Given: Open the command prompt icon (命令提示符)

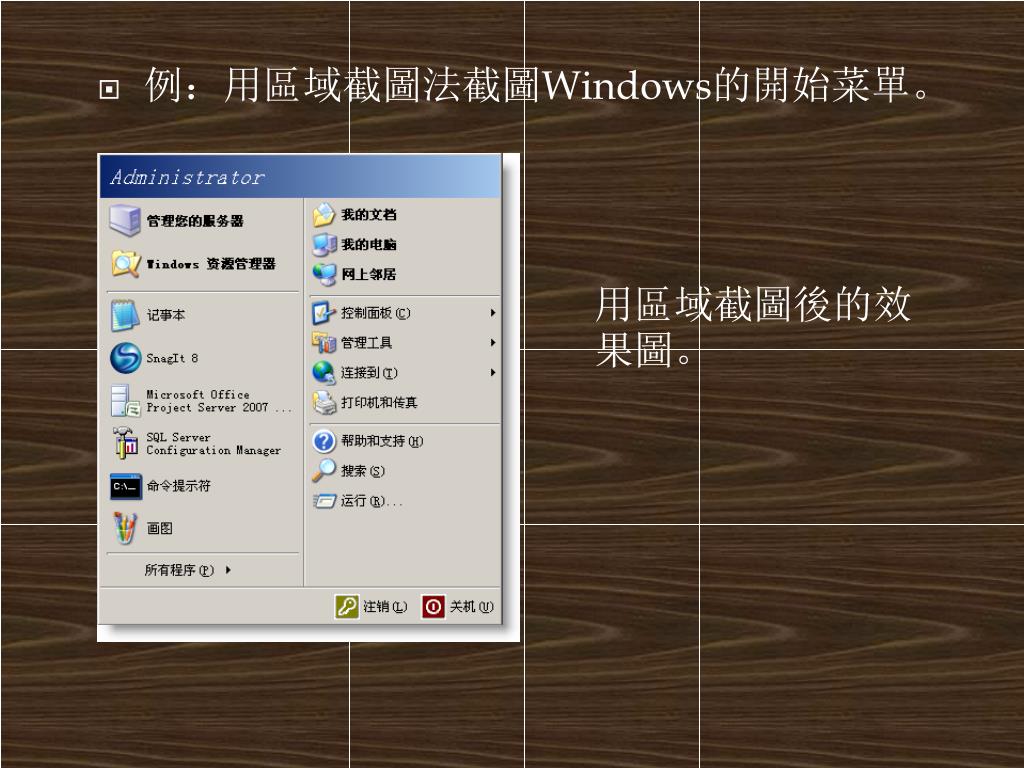Looking at the screenshot, I should [125, 487].
